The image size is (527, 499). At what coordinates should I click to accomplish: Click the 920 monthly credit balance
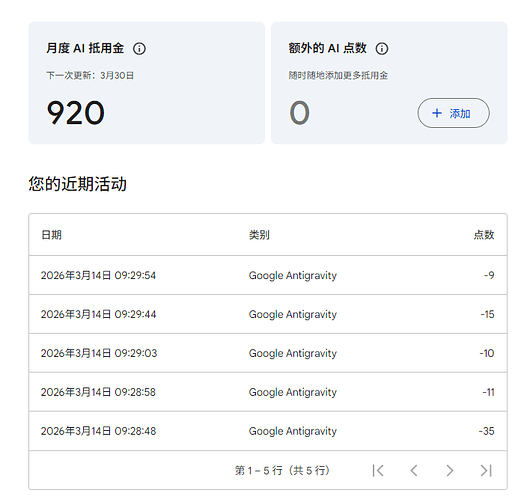click(76, 113)
